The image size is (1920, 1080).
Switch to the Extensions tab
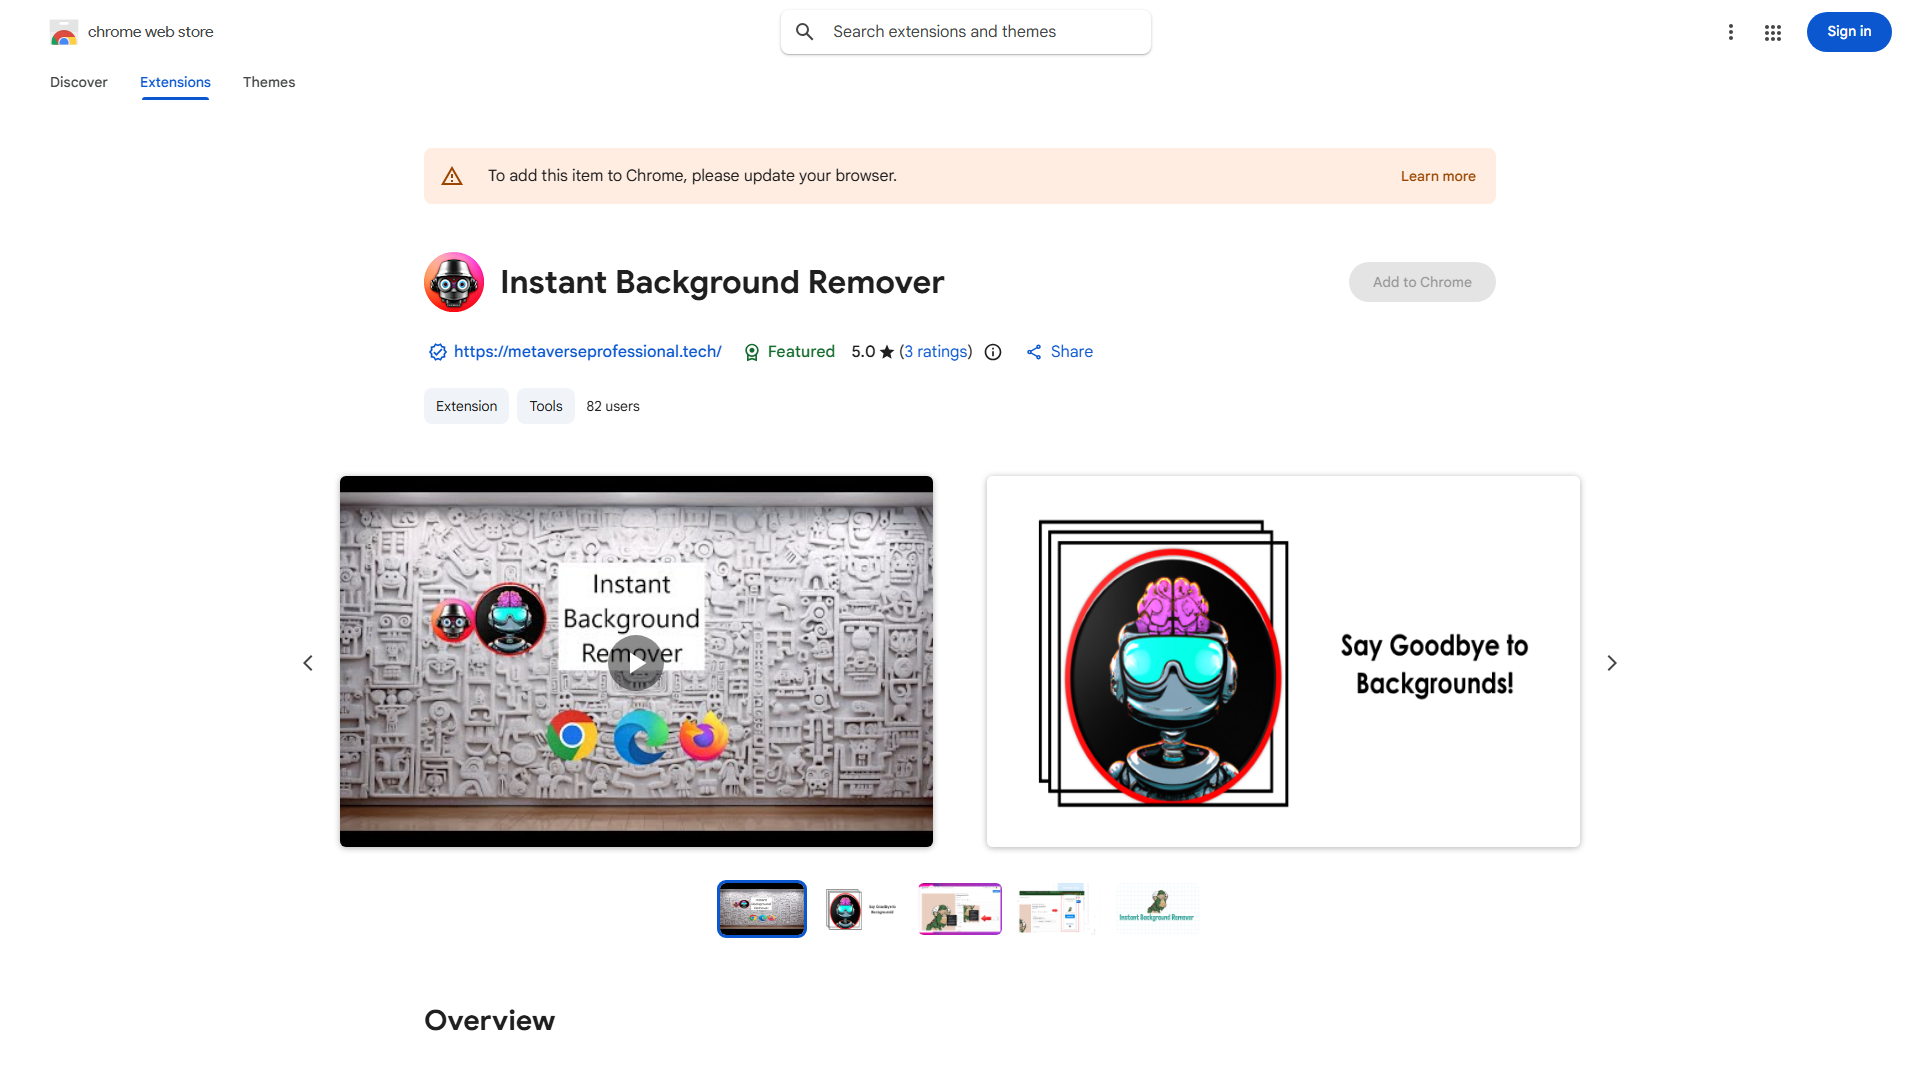point(174,82)
